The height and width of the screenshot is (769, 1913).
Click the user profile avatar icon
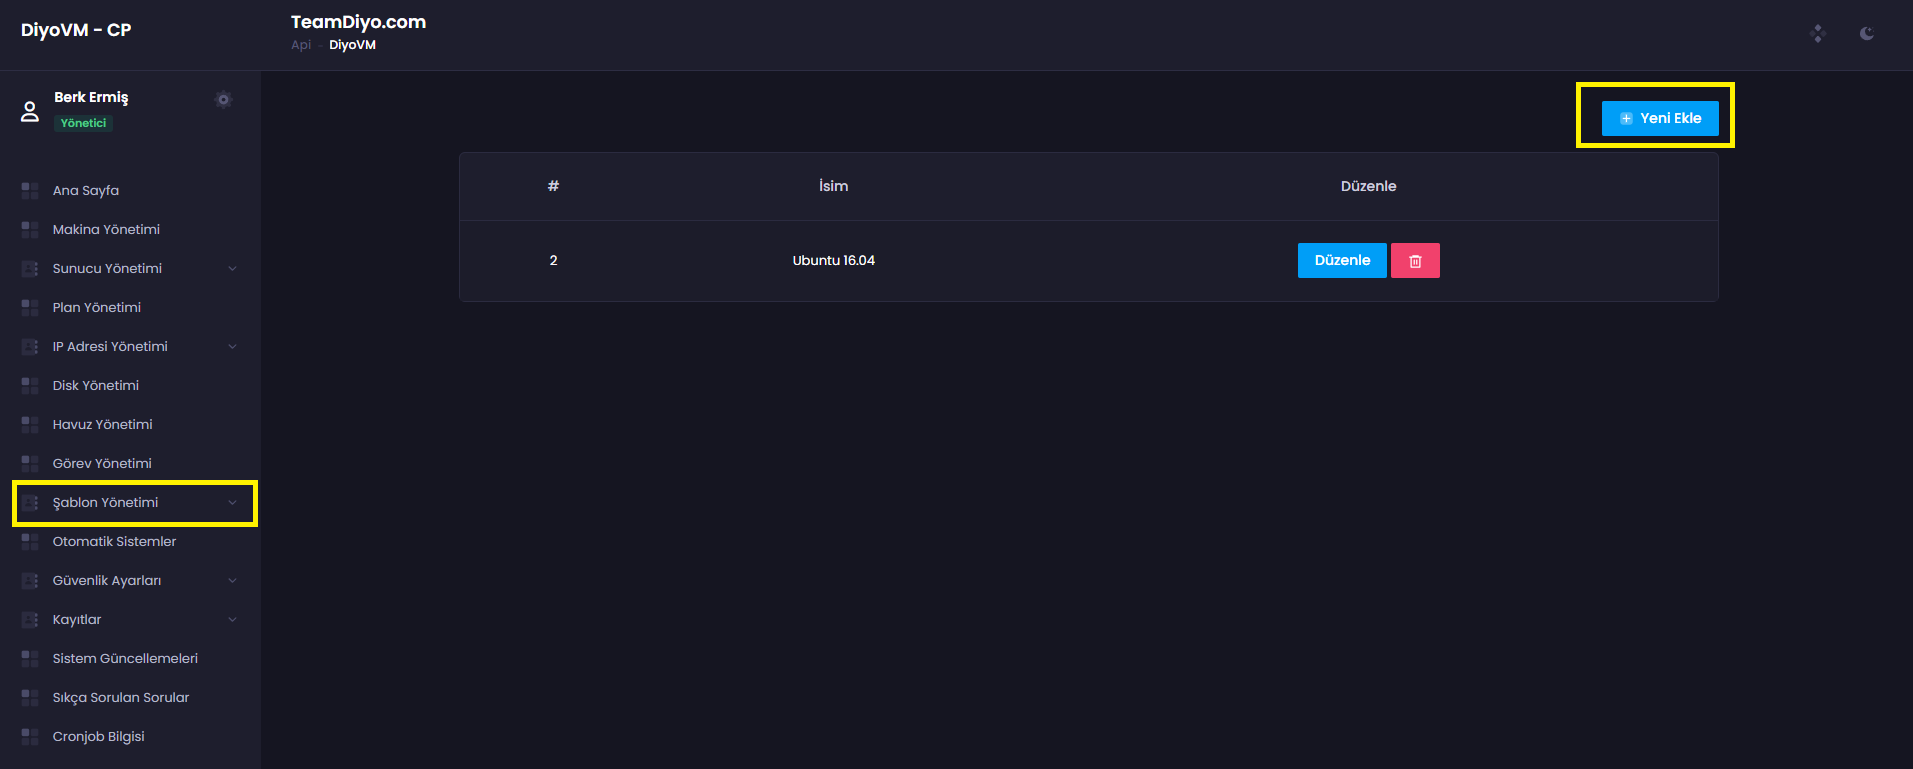[30, 111]
